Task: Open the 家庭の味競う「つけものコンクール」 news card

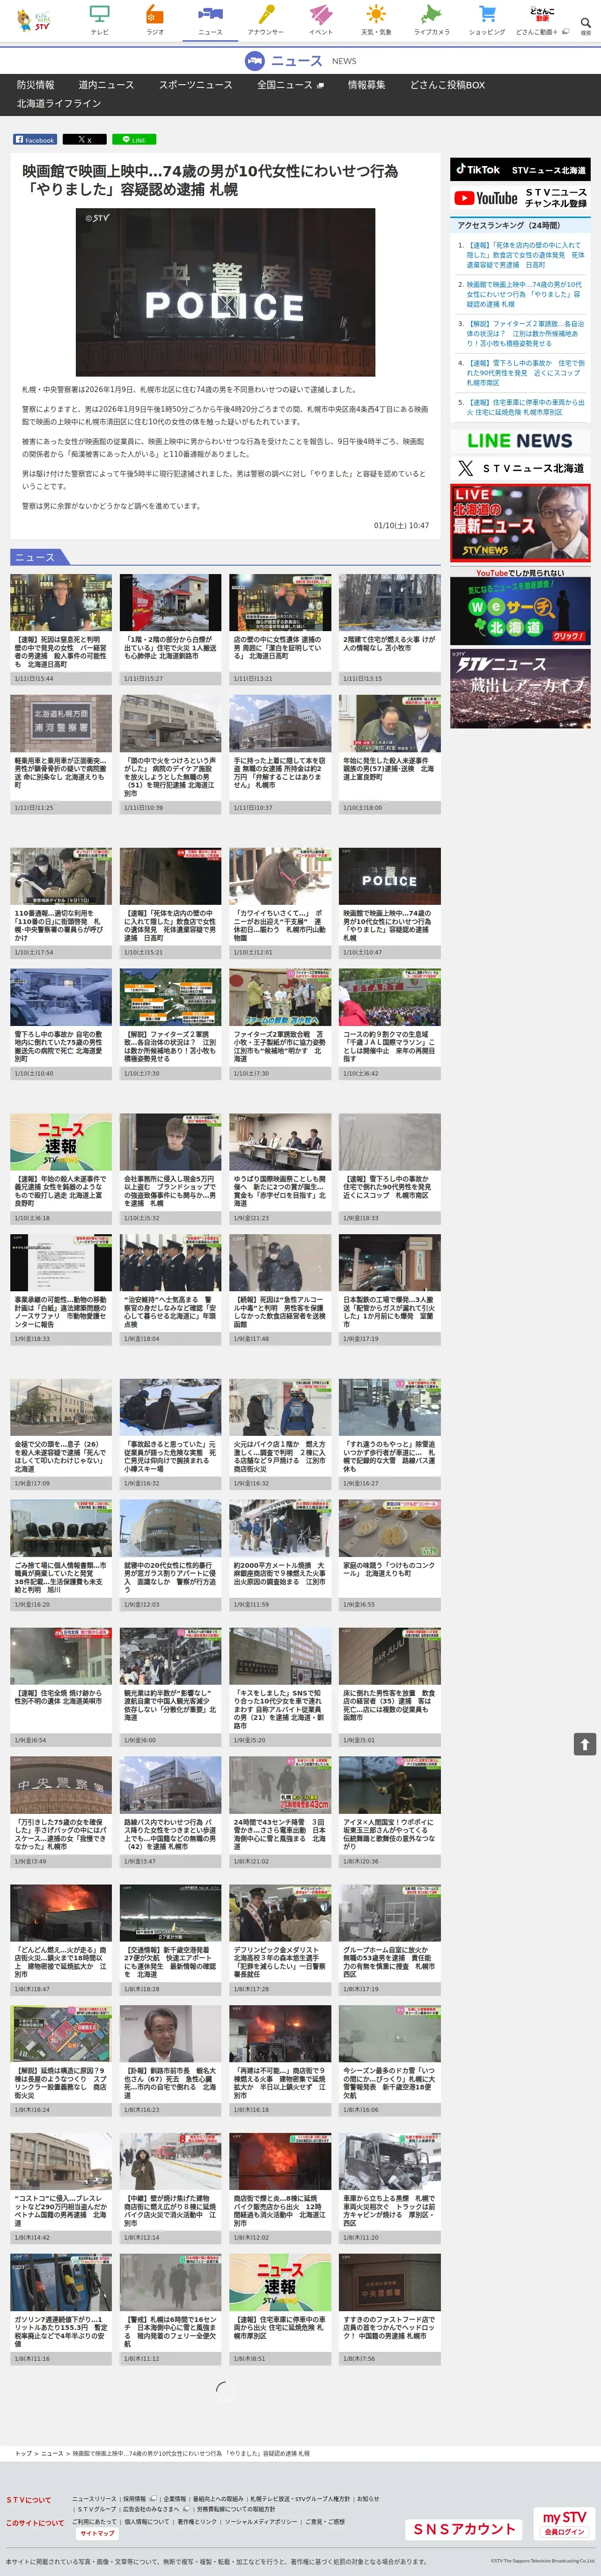Action: coord(390,1554)
